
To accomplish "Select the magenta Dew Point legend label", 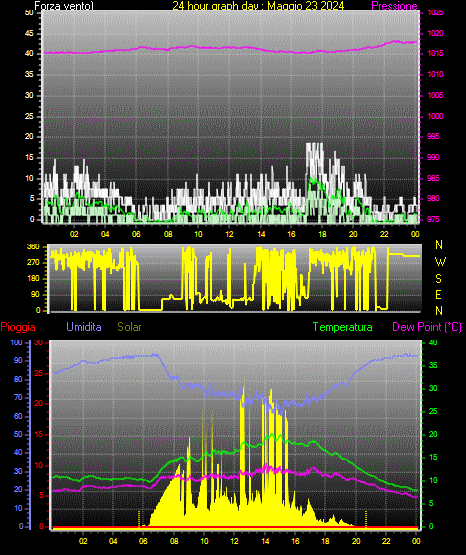I will tap(427, 327).
